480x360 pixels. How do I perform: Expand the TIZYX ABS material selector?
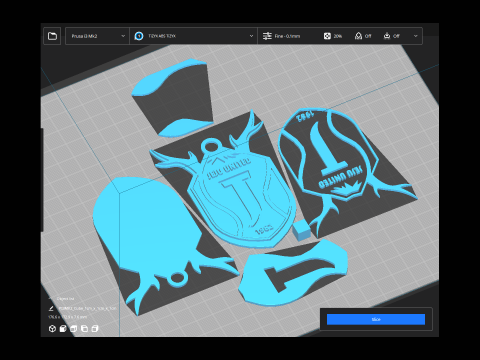(193, 36)
